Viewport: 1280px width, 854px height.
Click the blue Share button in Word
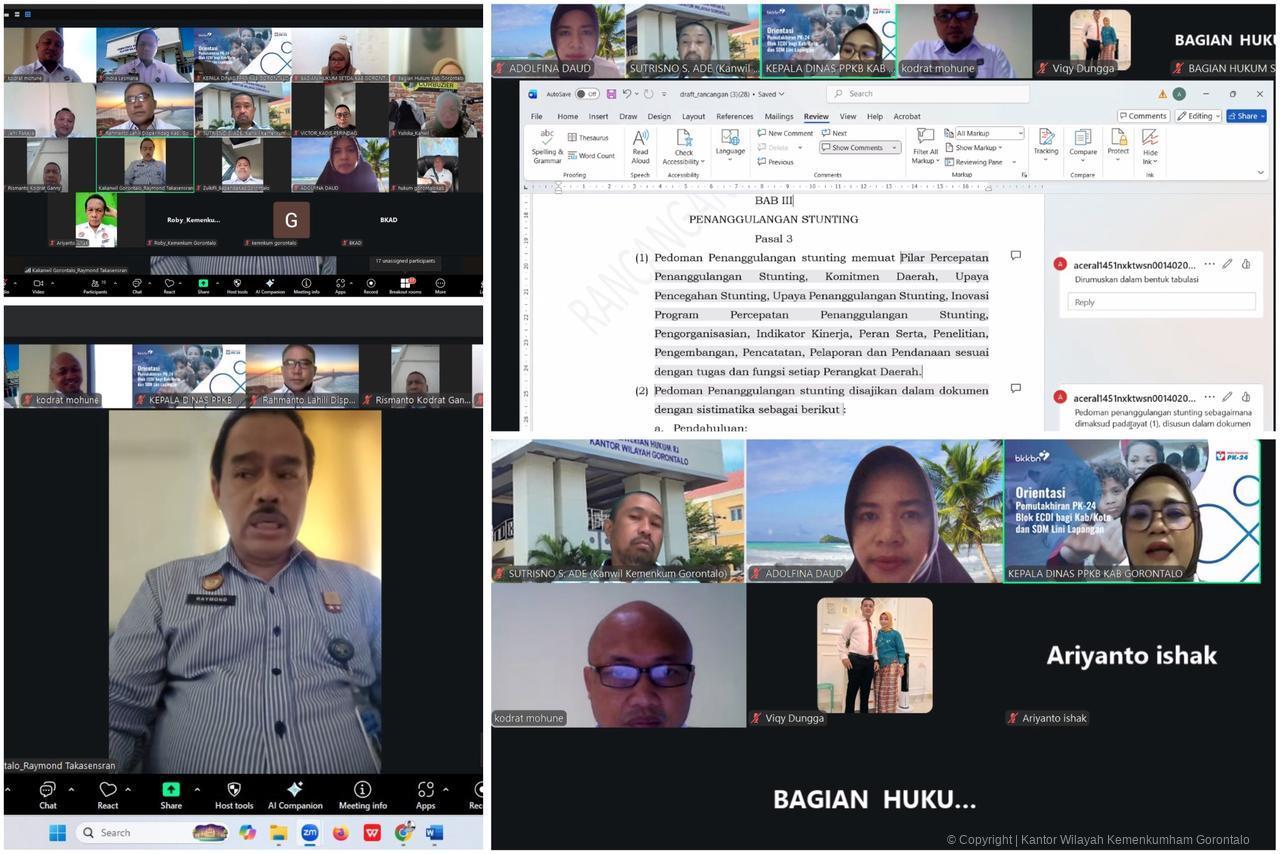[1245, 116]
